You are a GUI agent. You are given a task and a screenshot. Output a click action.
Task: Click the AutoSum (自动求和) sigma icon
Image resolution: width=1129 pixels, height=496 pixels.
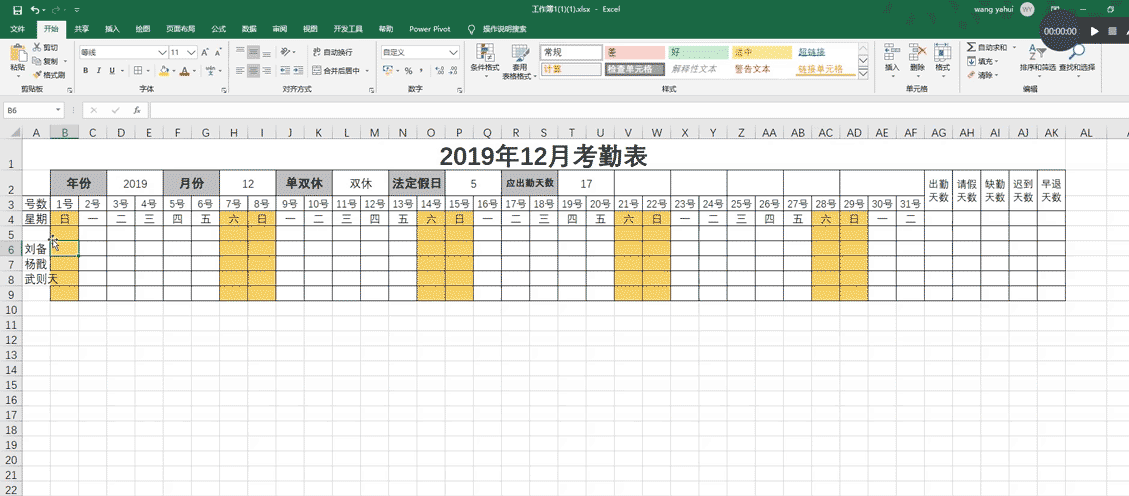point(971,48)
